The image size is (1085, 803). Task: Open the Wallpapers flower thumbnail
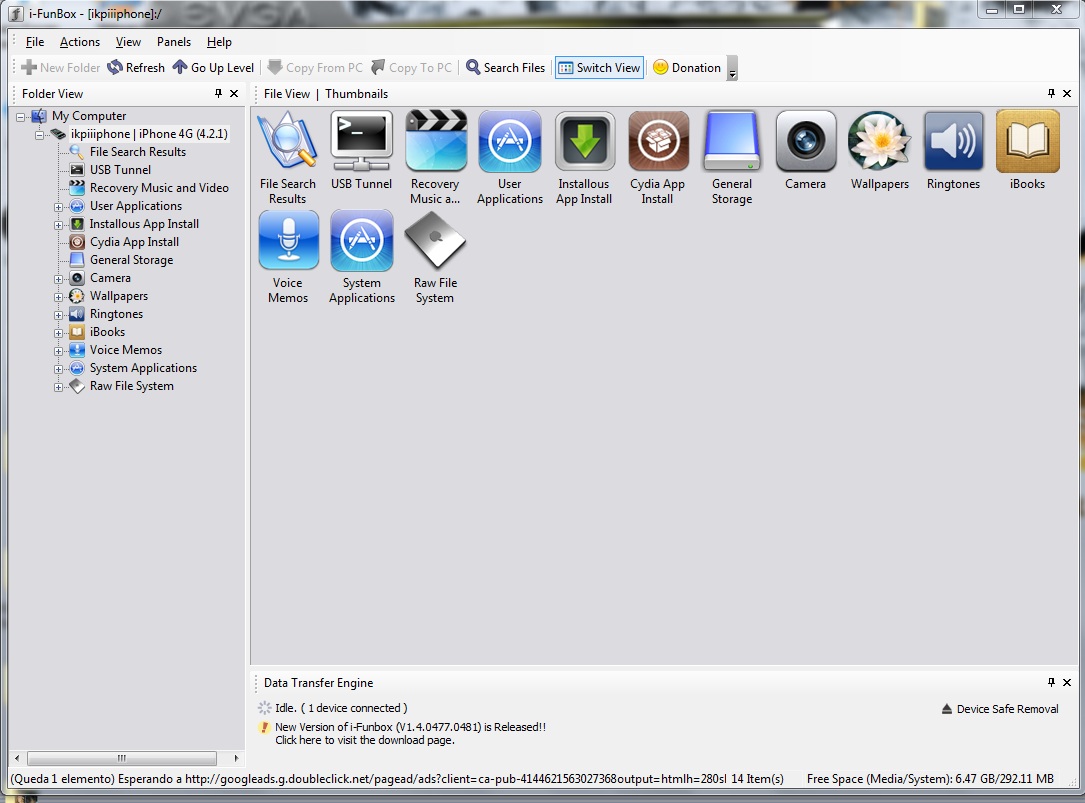[879, 142]
